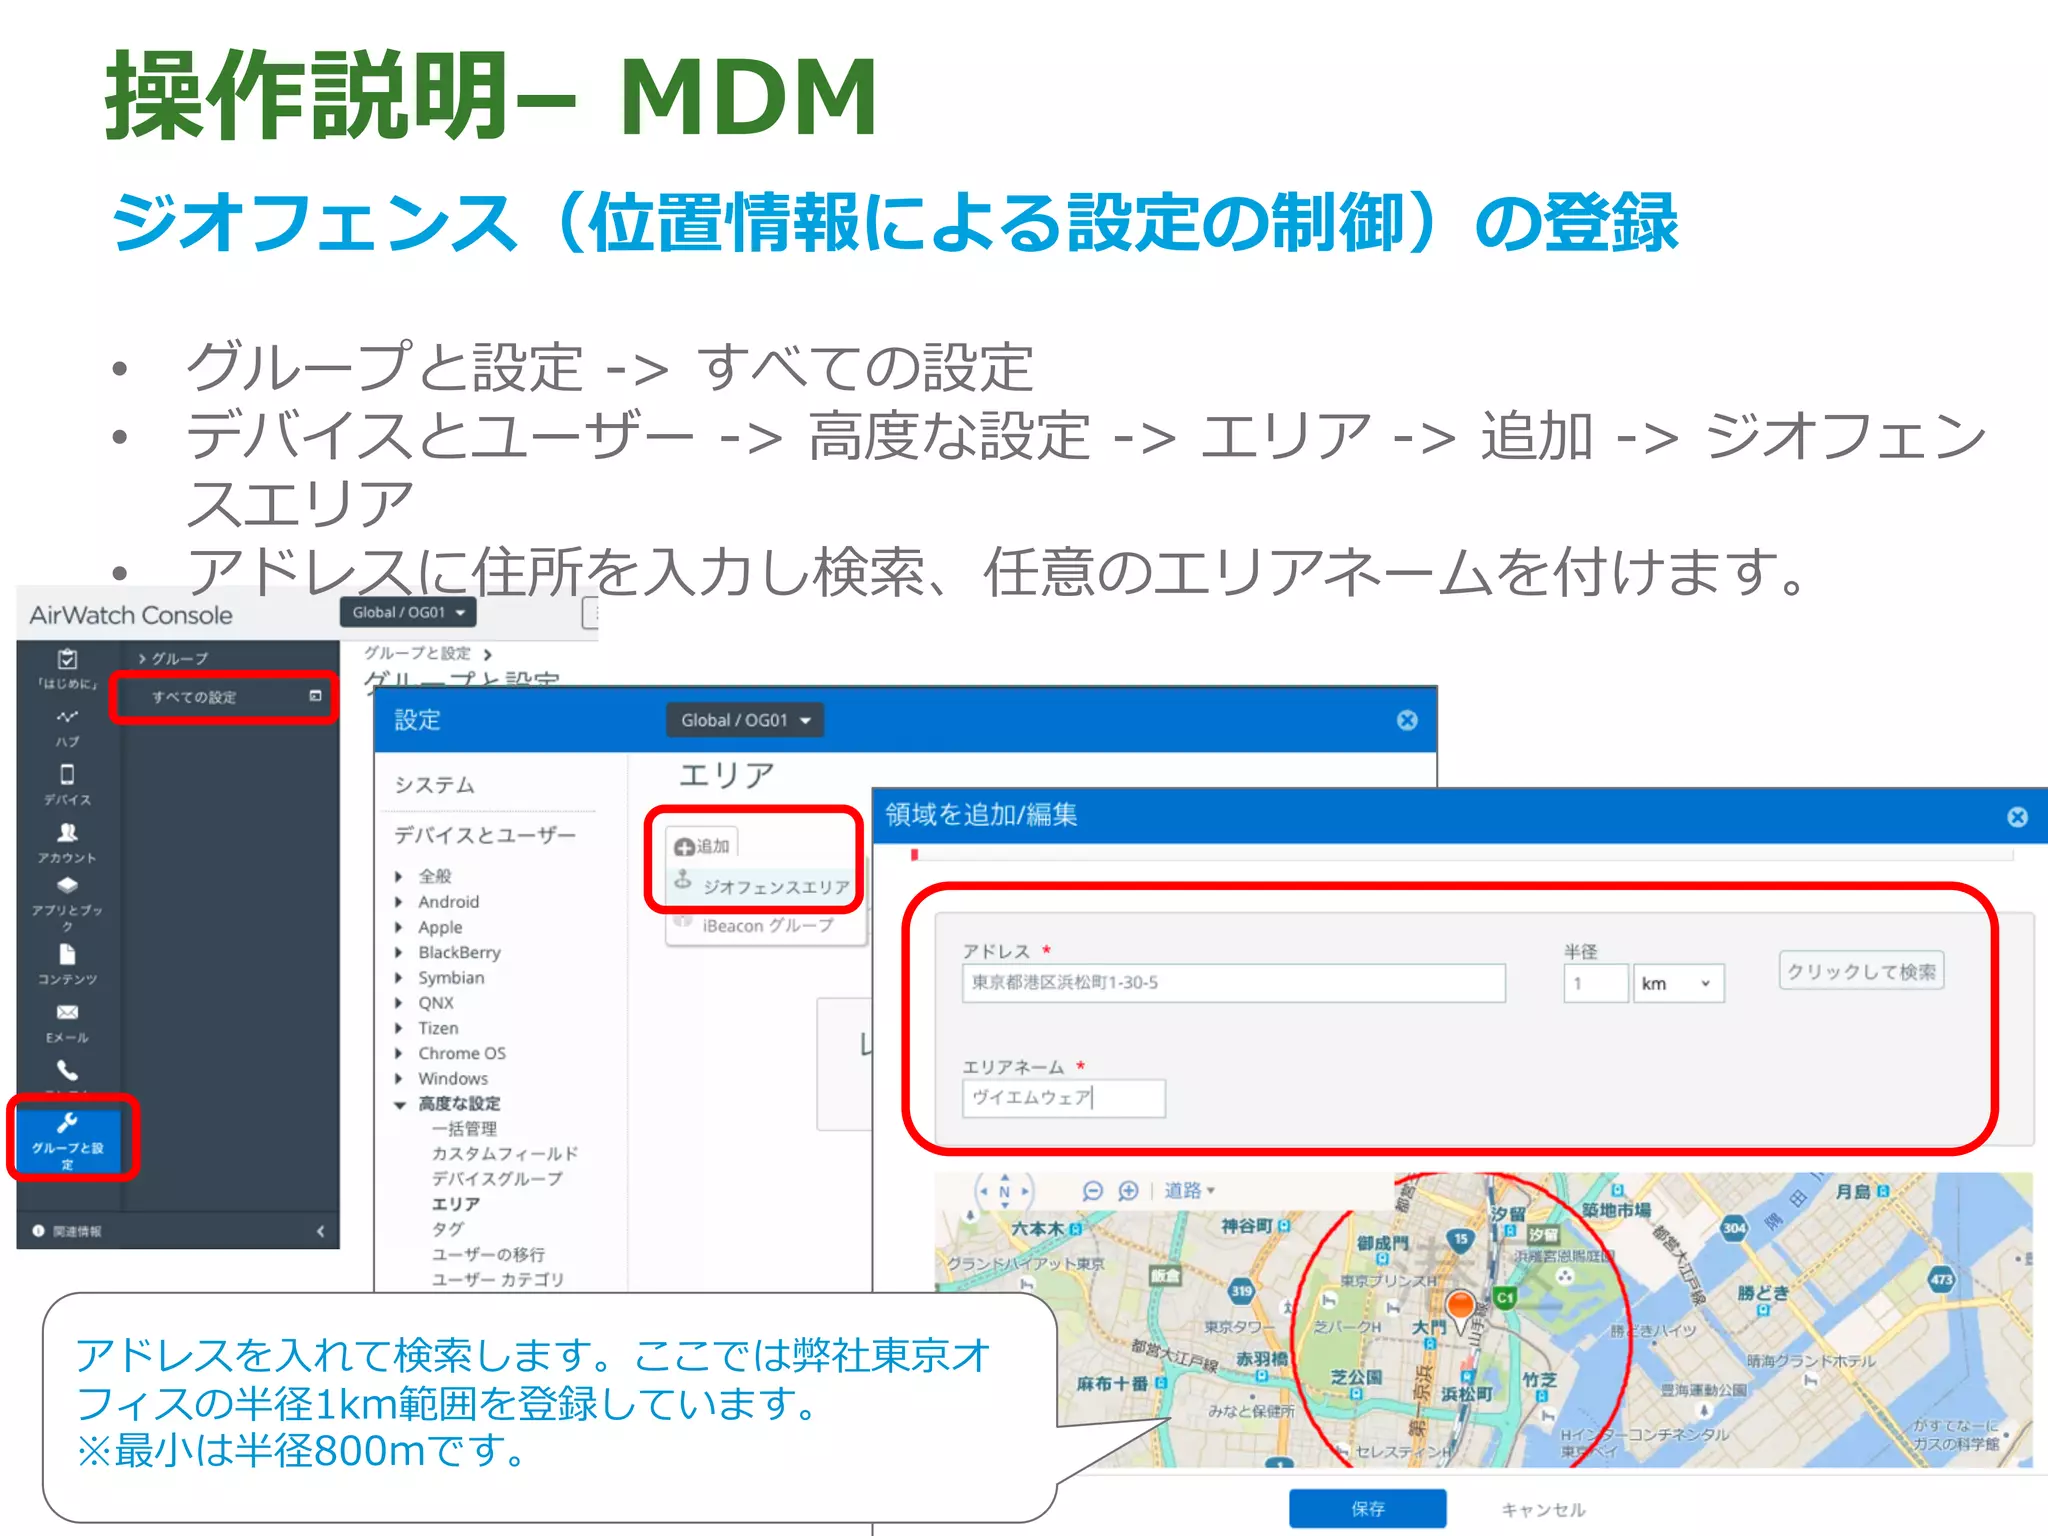Image resolution: width=2048 pixels, height=1536 pixels.
Task: Open the 道路 map type dropdown
Action: tap(1189, 1190)
